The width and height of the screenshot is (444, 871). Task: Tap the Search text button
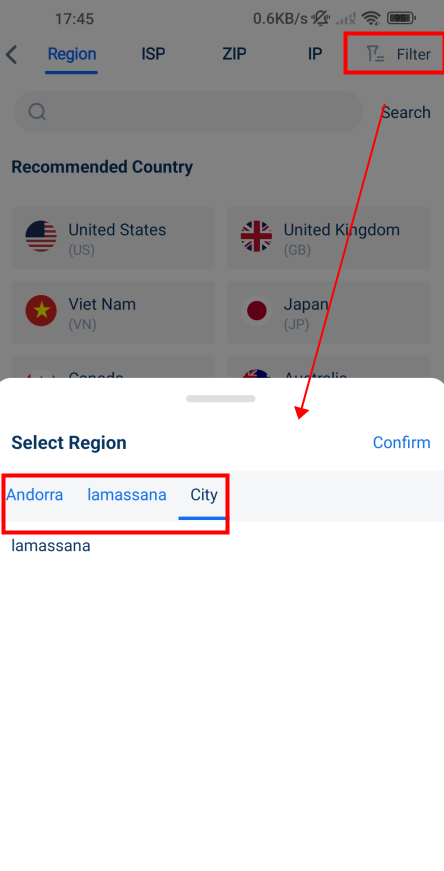(x=406, y=112)
